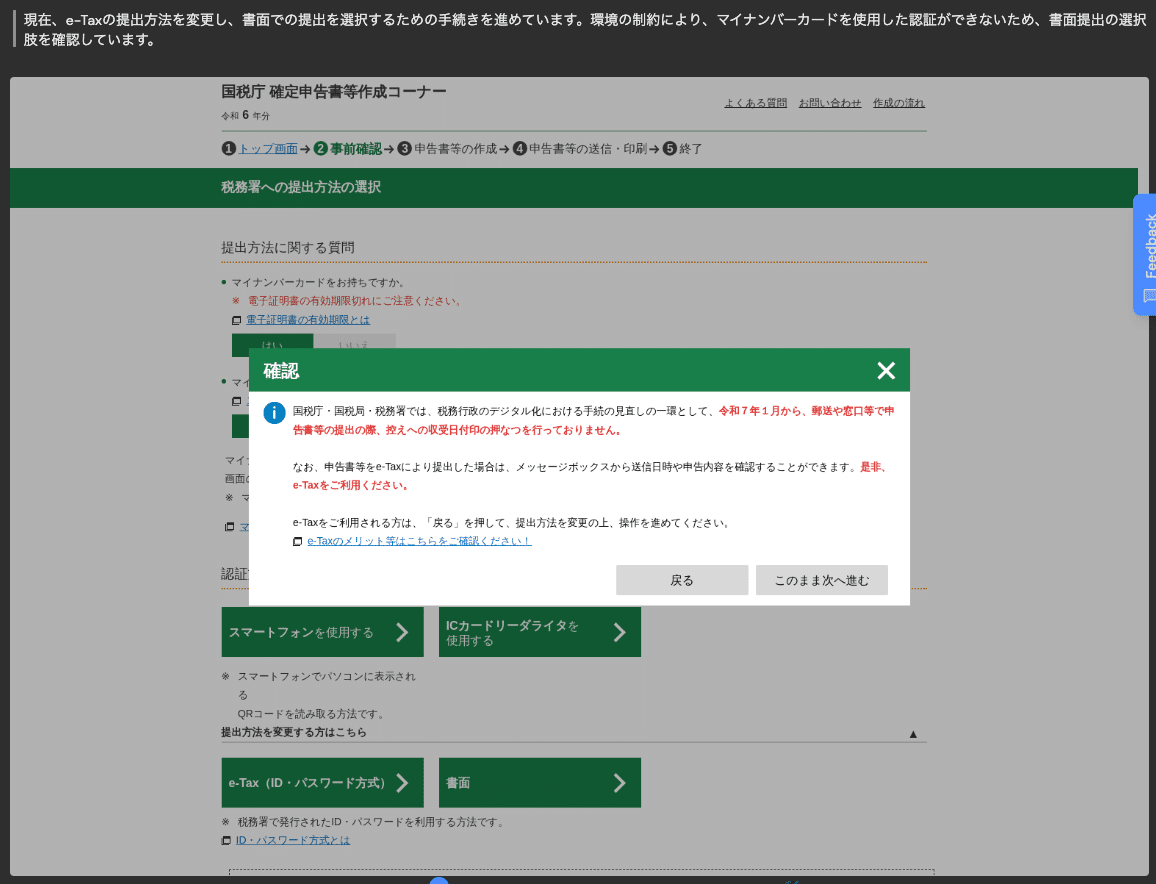The image size is (1156, 884).
Task: Click the window icon beside 電子証明書の有効期限とは
Action: (235, 319)
